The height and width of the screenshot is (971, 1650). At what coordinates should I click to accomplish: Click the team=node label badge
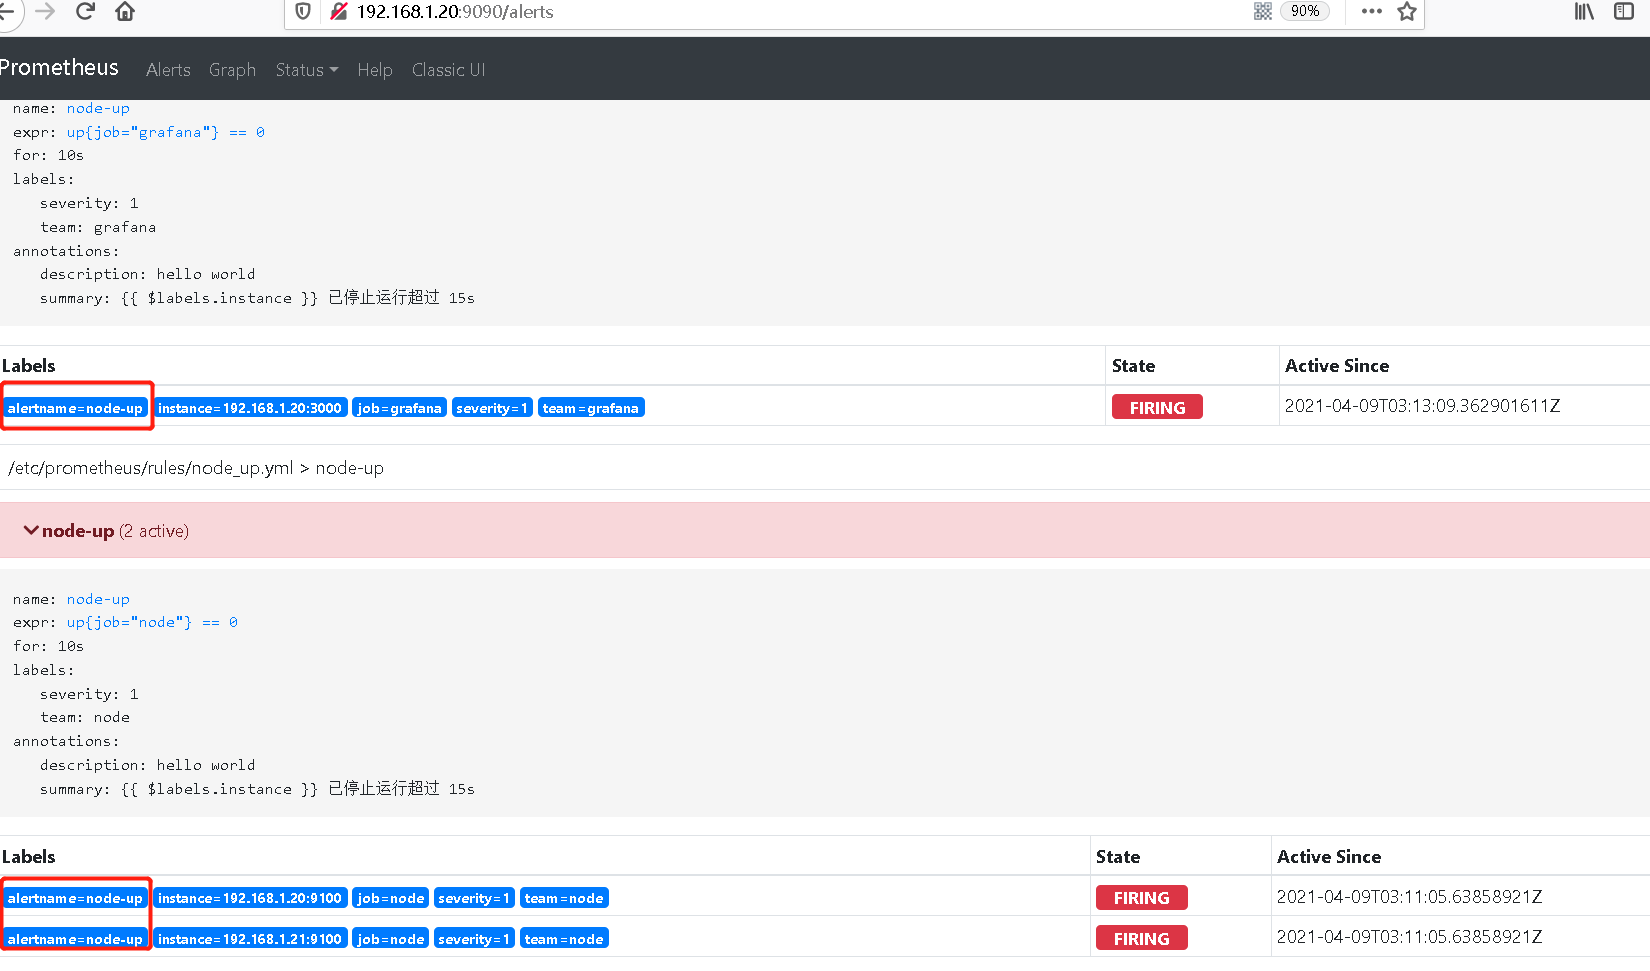(565, 897)
